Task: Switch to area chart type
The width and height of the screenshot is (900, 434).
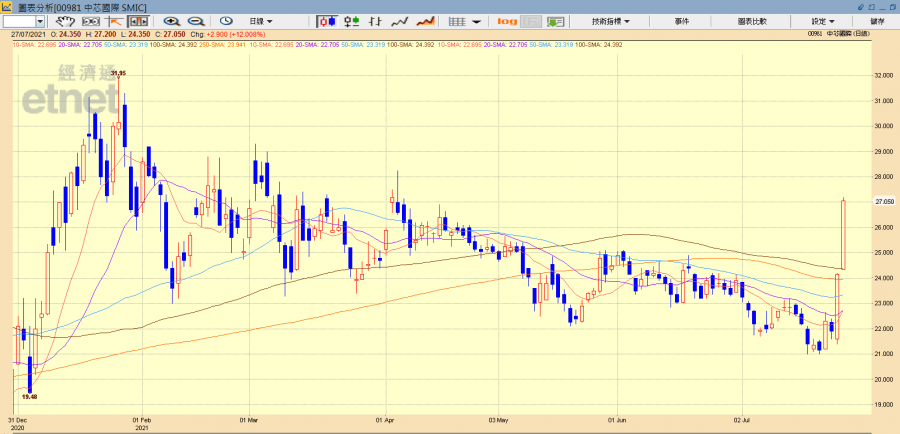Action: pos(425,21)
